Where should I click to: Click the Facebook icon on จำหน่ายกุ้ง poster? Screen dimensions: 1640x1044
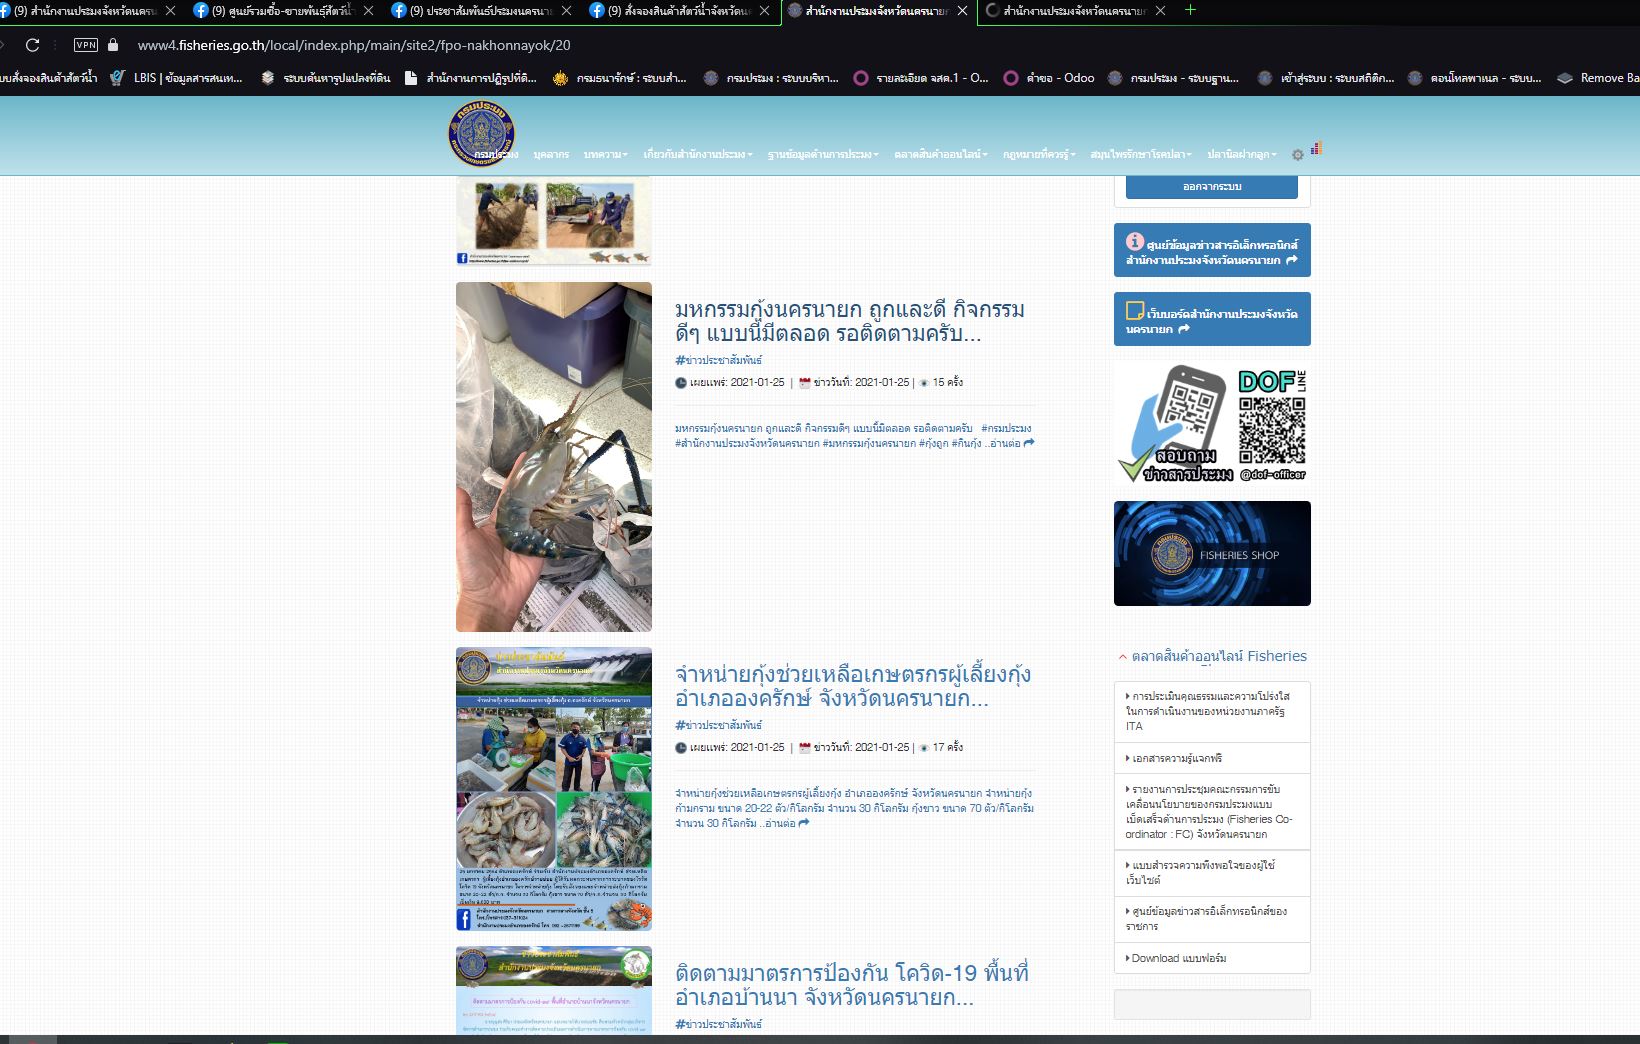coord(464,919)
